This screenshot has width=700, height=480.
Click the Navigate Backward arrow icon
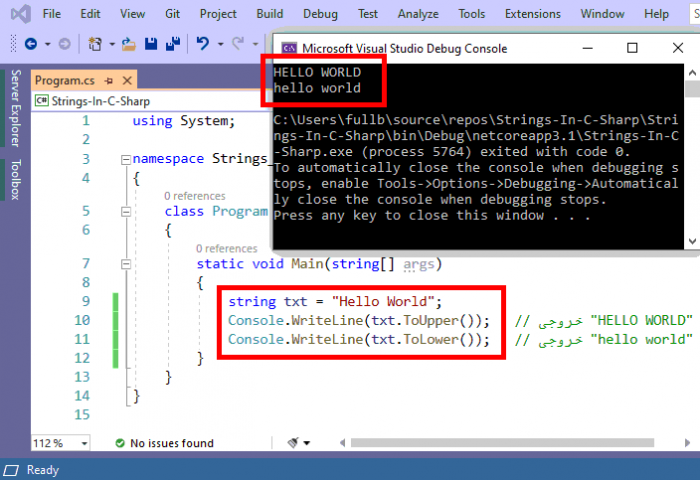pyautogui.click(x=31, y=44)
